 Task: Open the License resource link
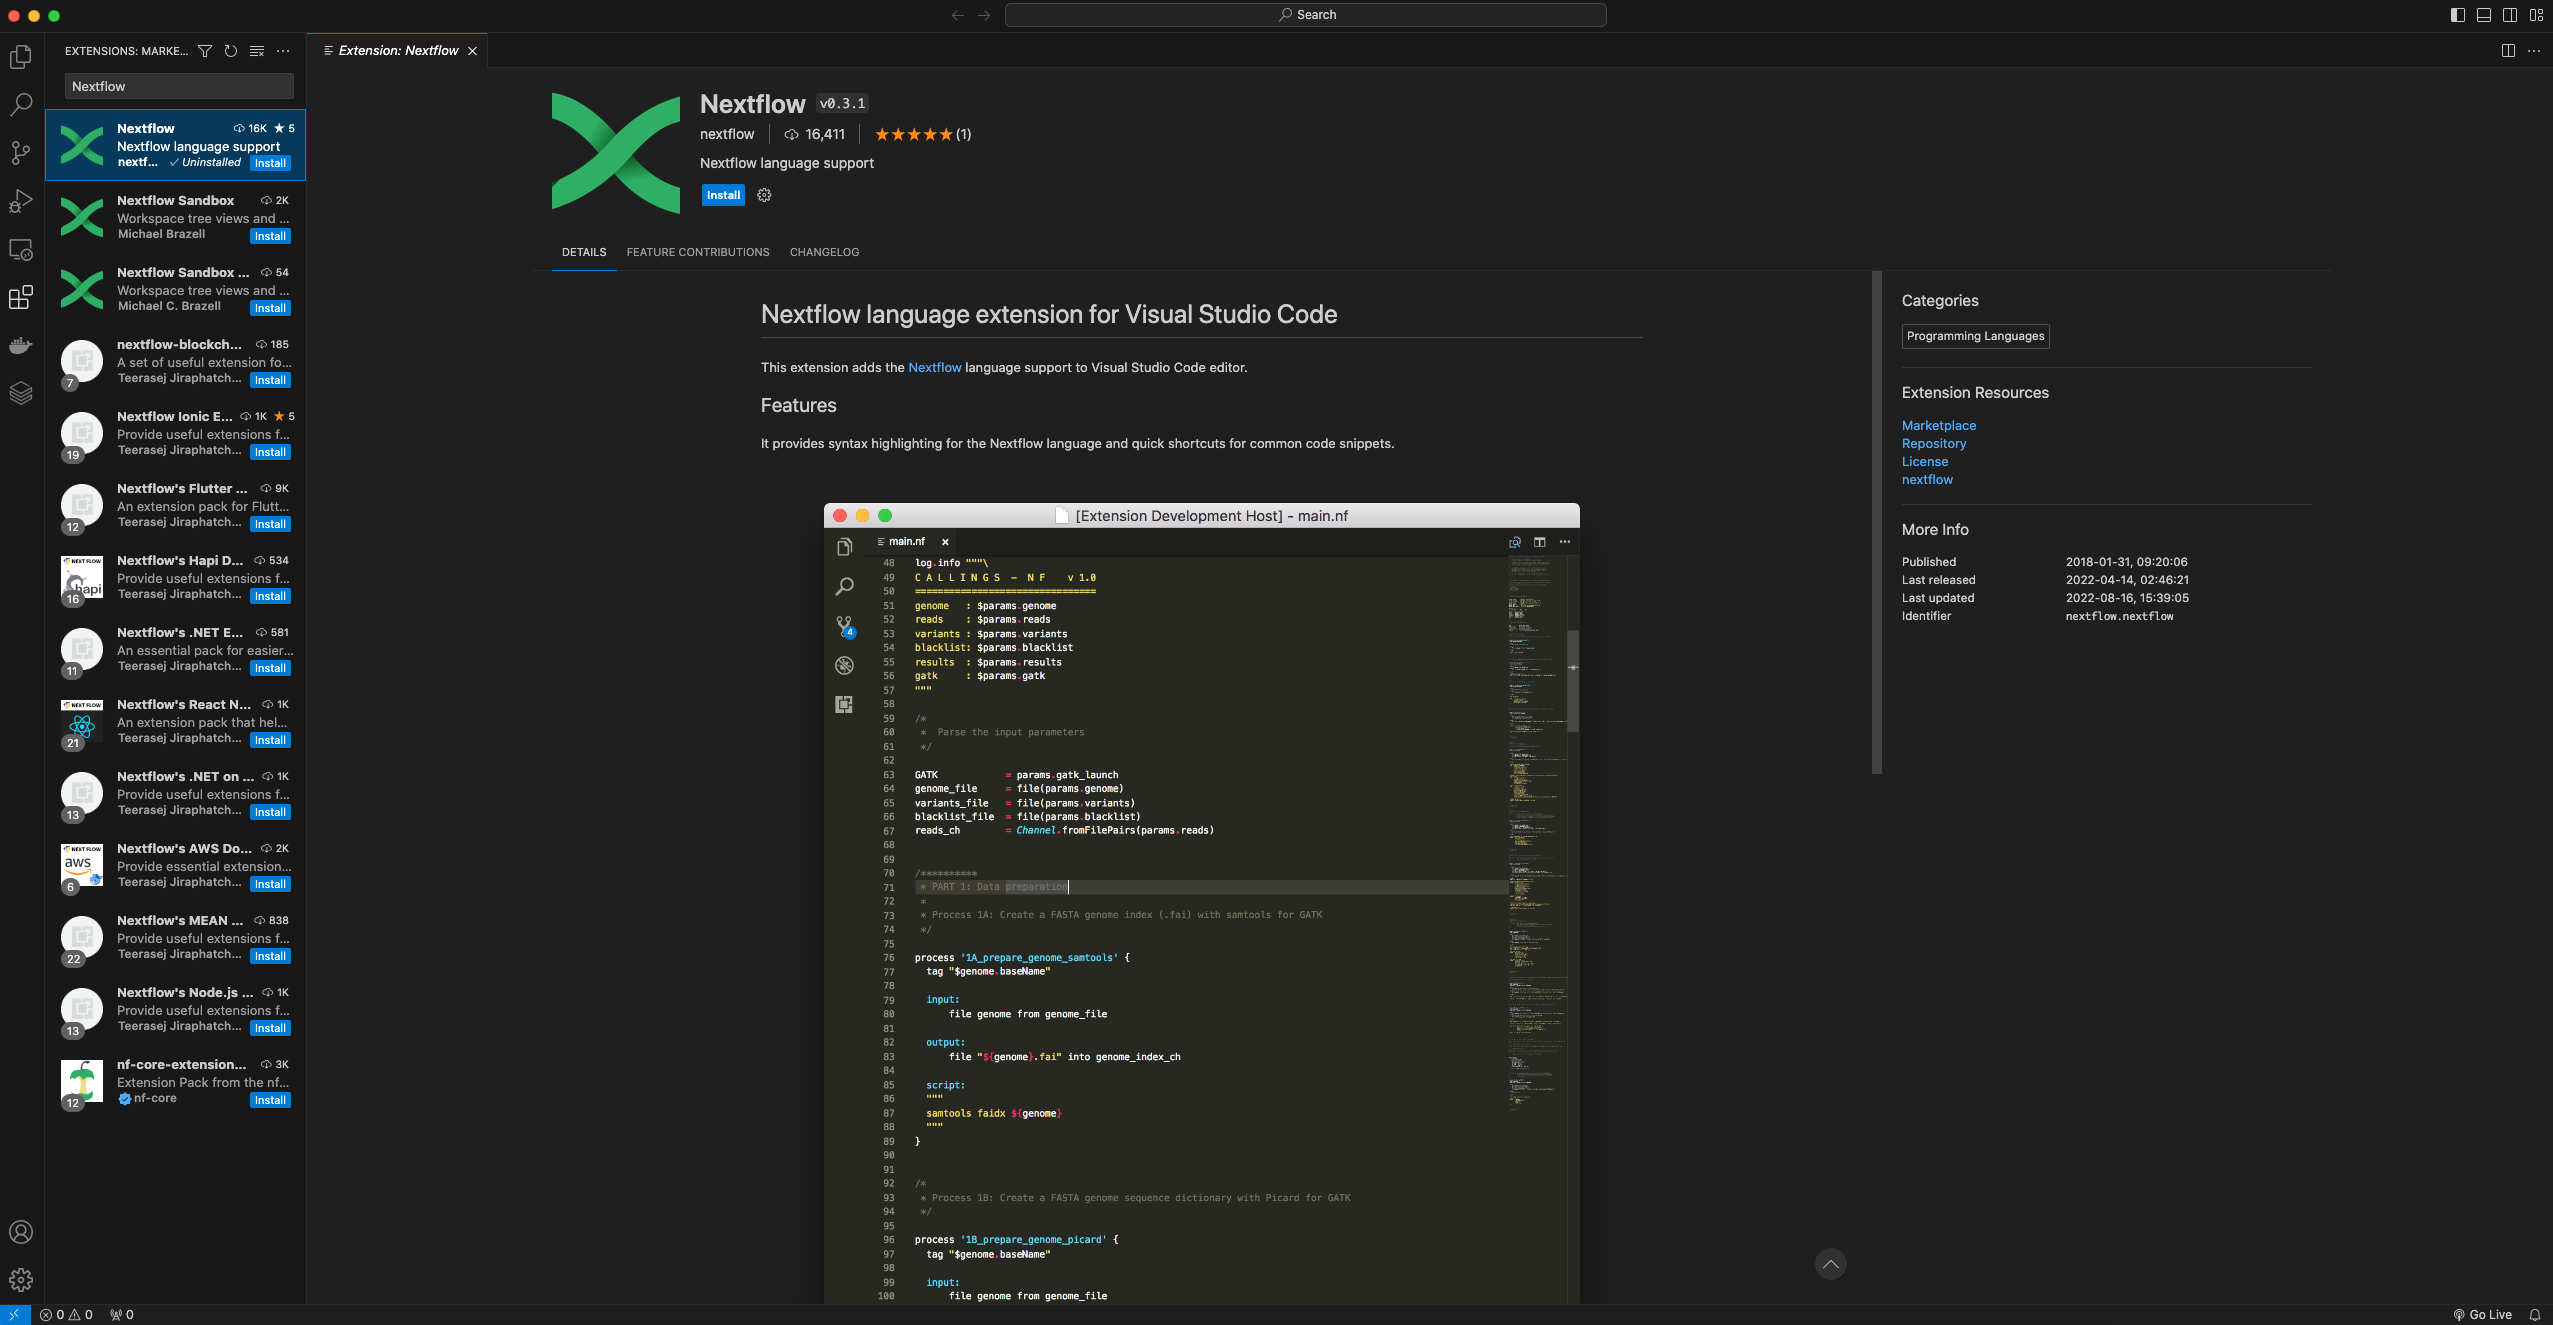(1924, 461)
